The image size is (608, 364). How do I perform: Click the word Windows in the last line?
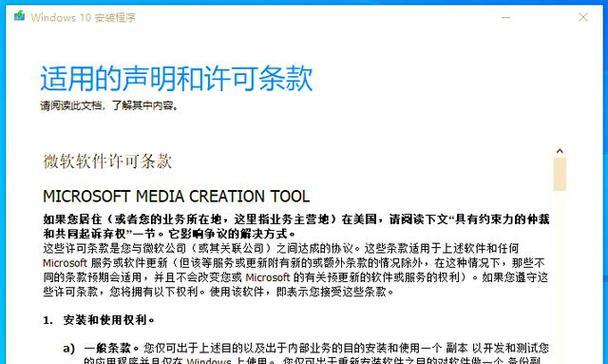(209, 361)
